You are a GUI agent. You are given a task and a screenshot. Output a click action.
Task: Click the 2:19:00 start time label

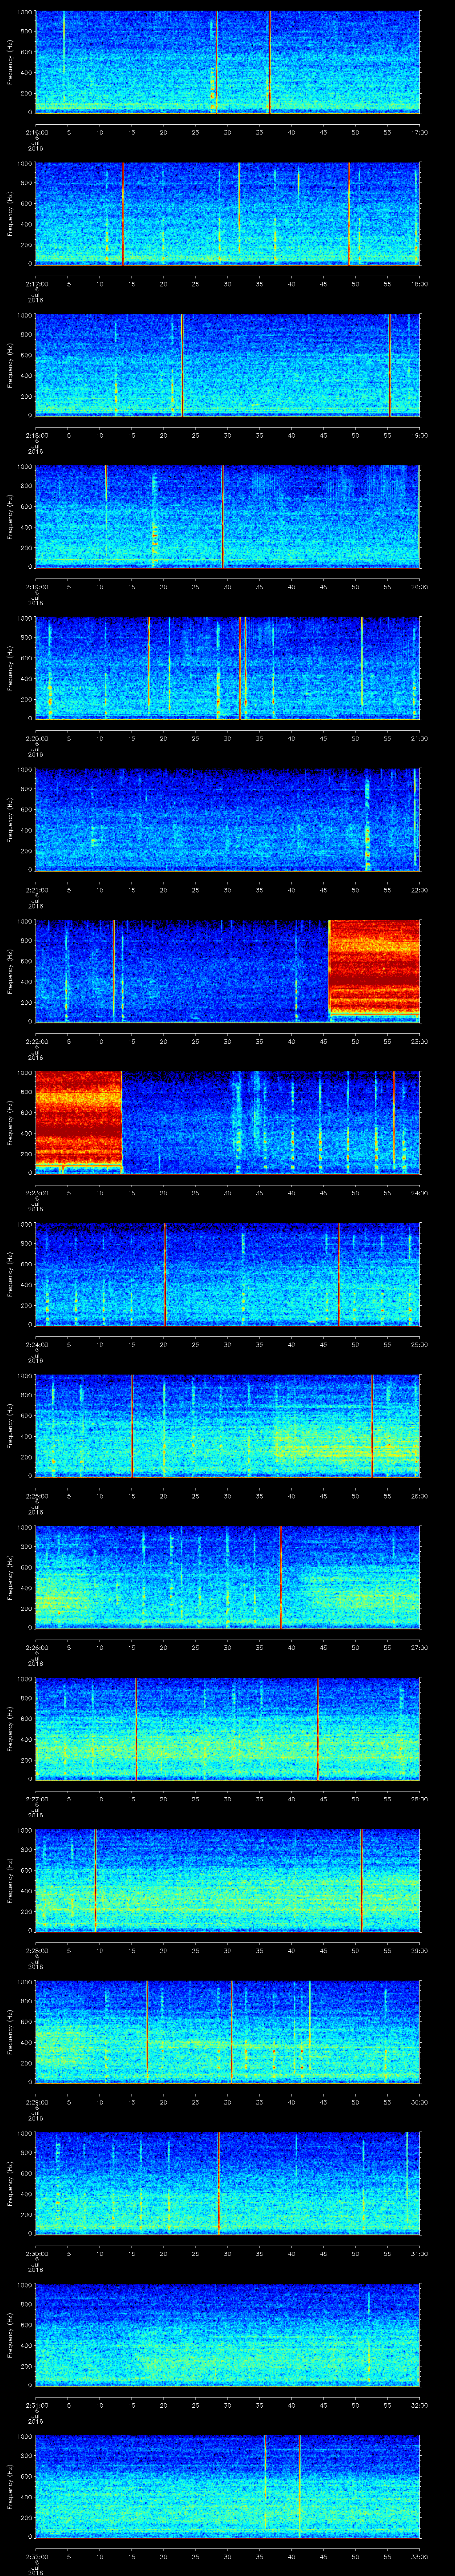click(36, 587)
